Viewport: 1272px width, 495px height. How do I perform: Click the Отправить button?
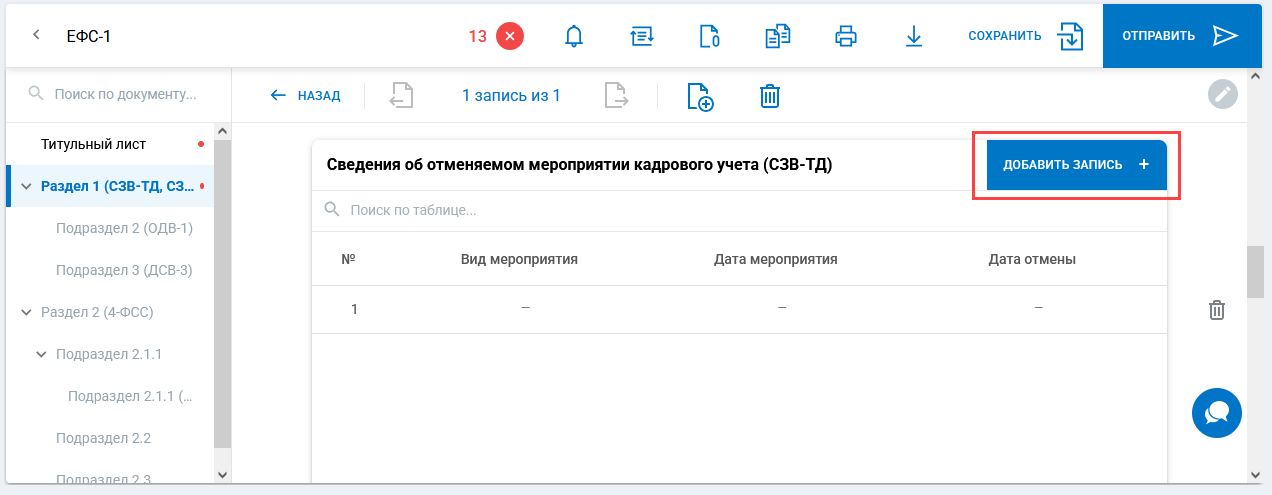(1180, 36)
